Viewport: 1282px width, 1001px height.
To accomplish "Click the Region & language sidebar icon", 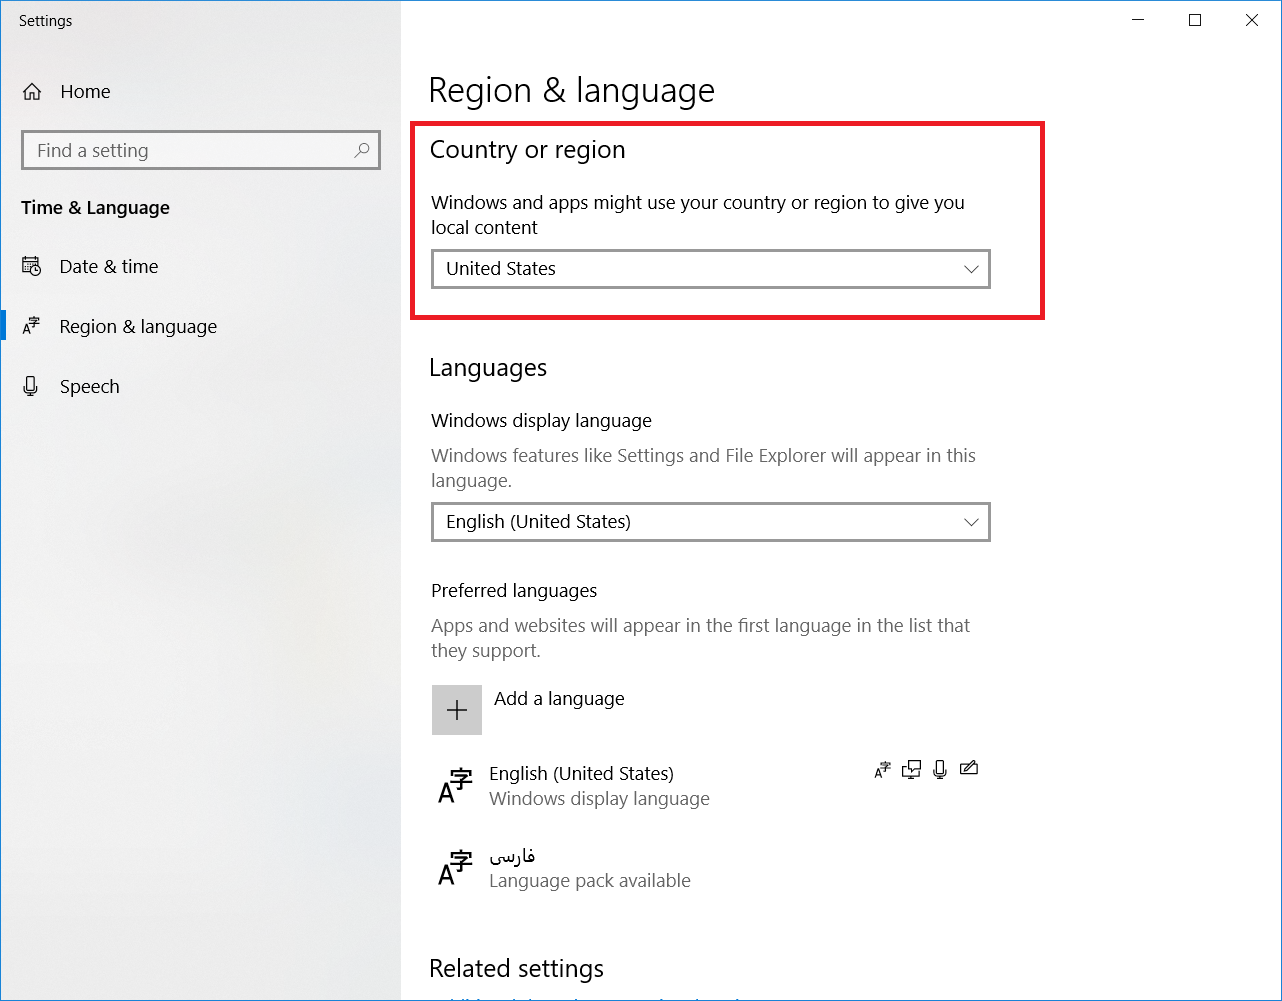I will pos(32,326).
